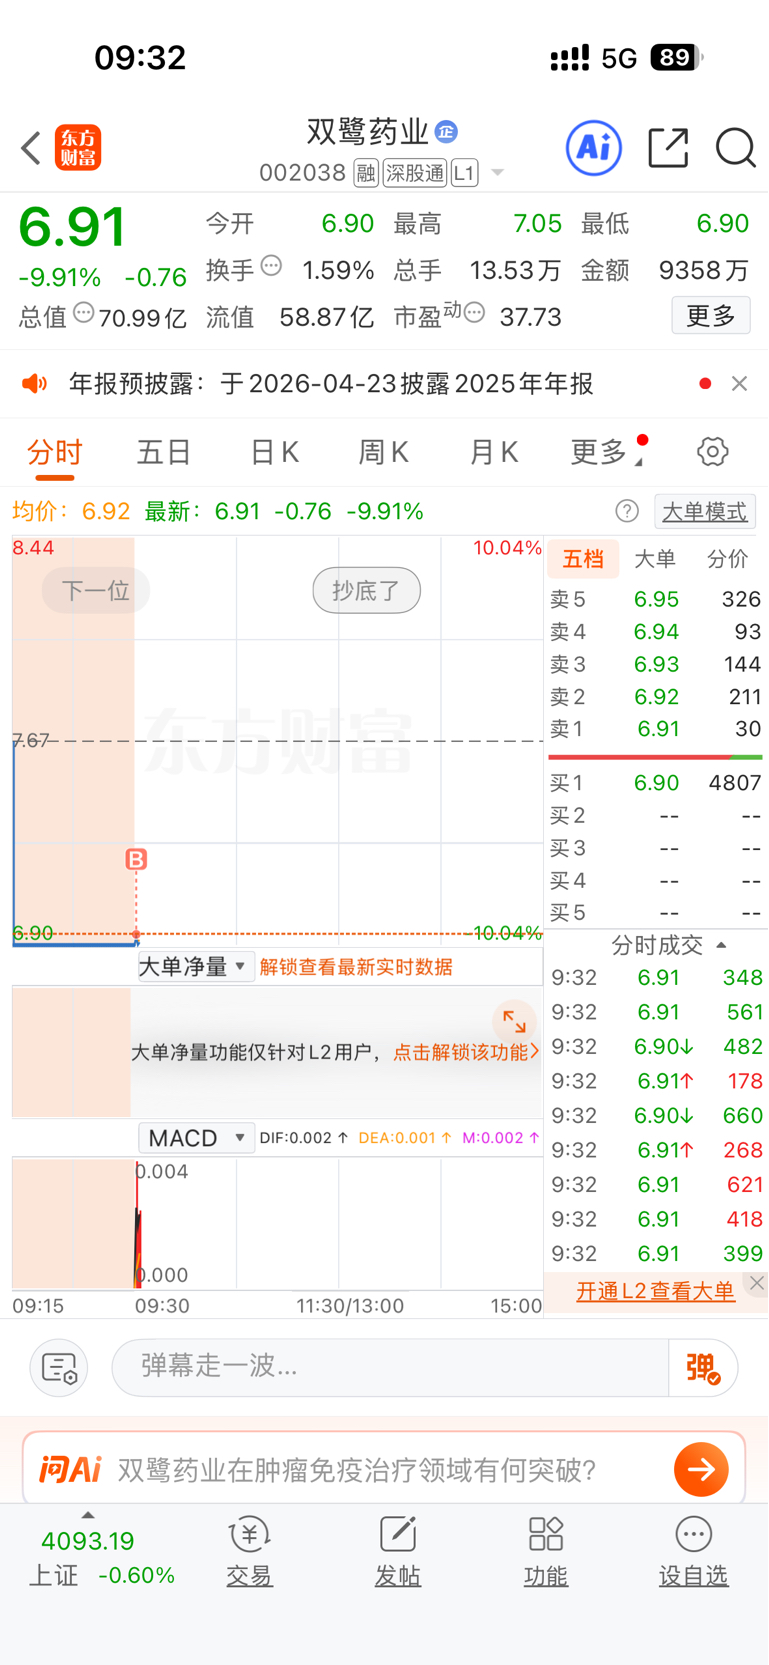Collapse the 分时成交 list arrow
This screenshot has height=1665, width=769.
722,945
